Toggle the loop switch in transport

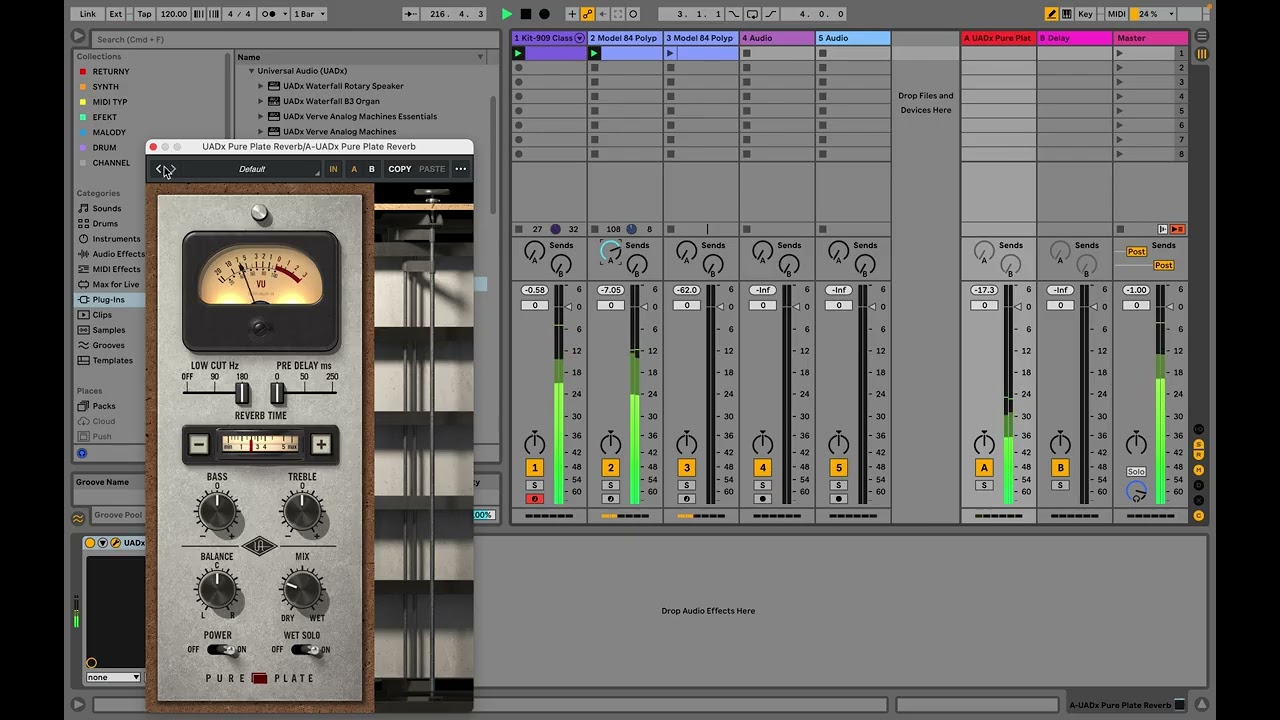coord(751,14)
